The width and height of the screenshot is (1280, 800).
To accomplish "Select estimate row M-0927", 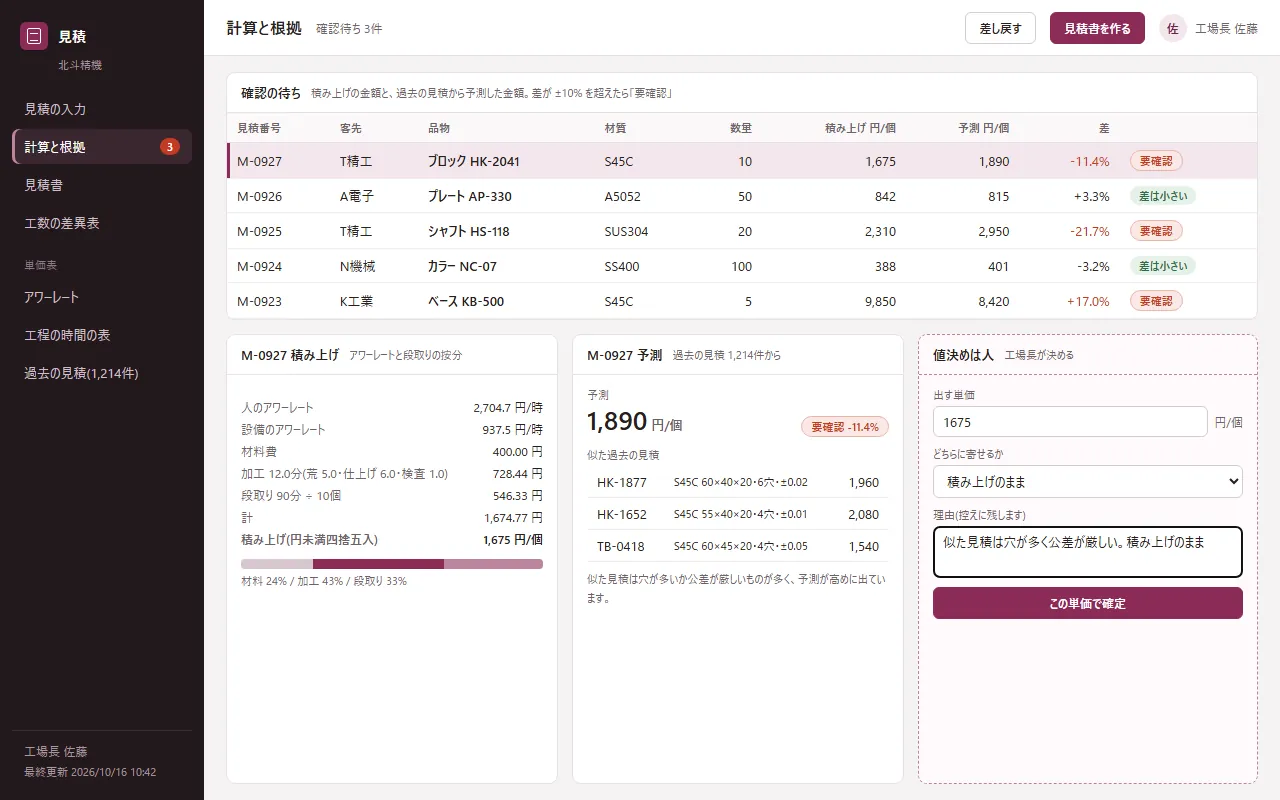I will coord(742,161).
